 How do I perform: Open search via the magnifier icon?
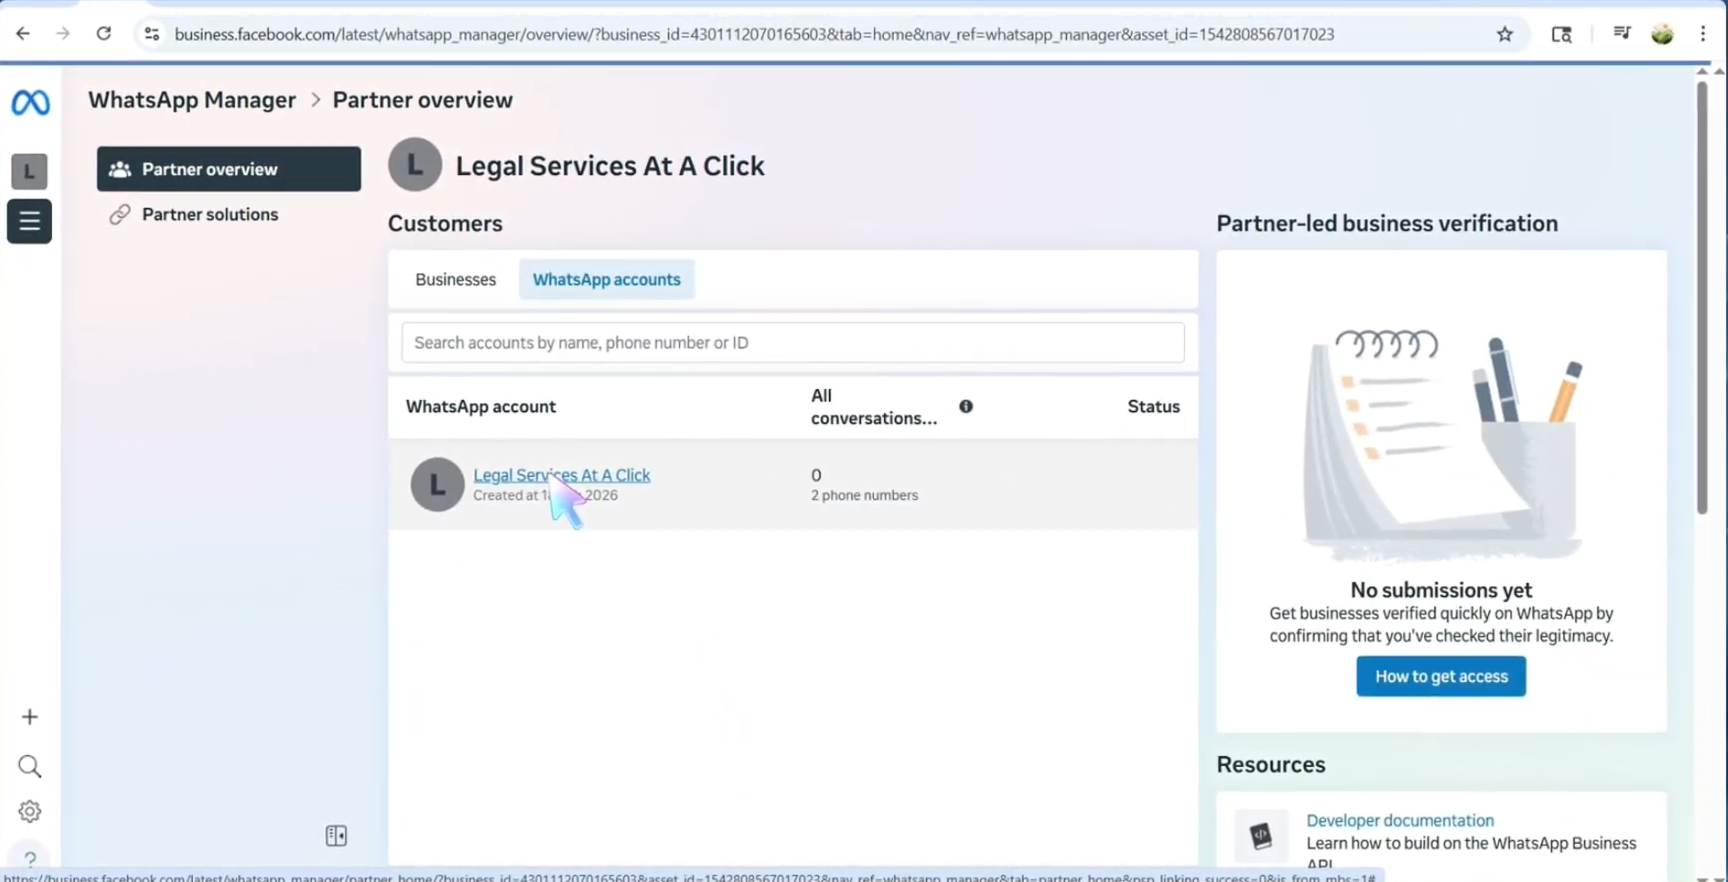(x=29, y=766)
